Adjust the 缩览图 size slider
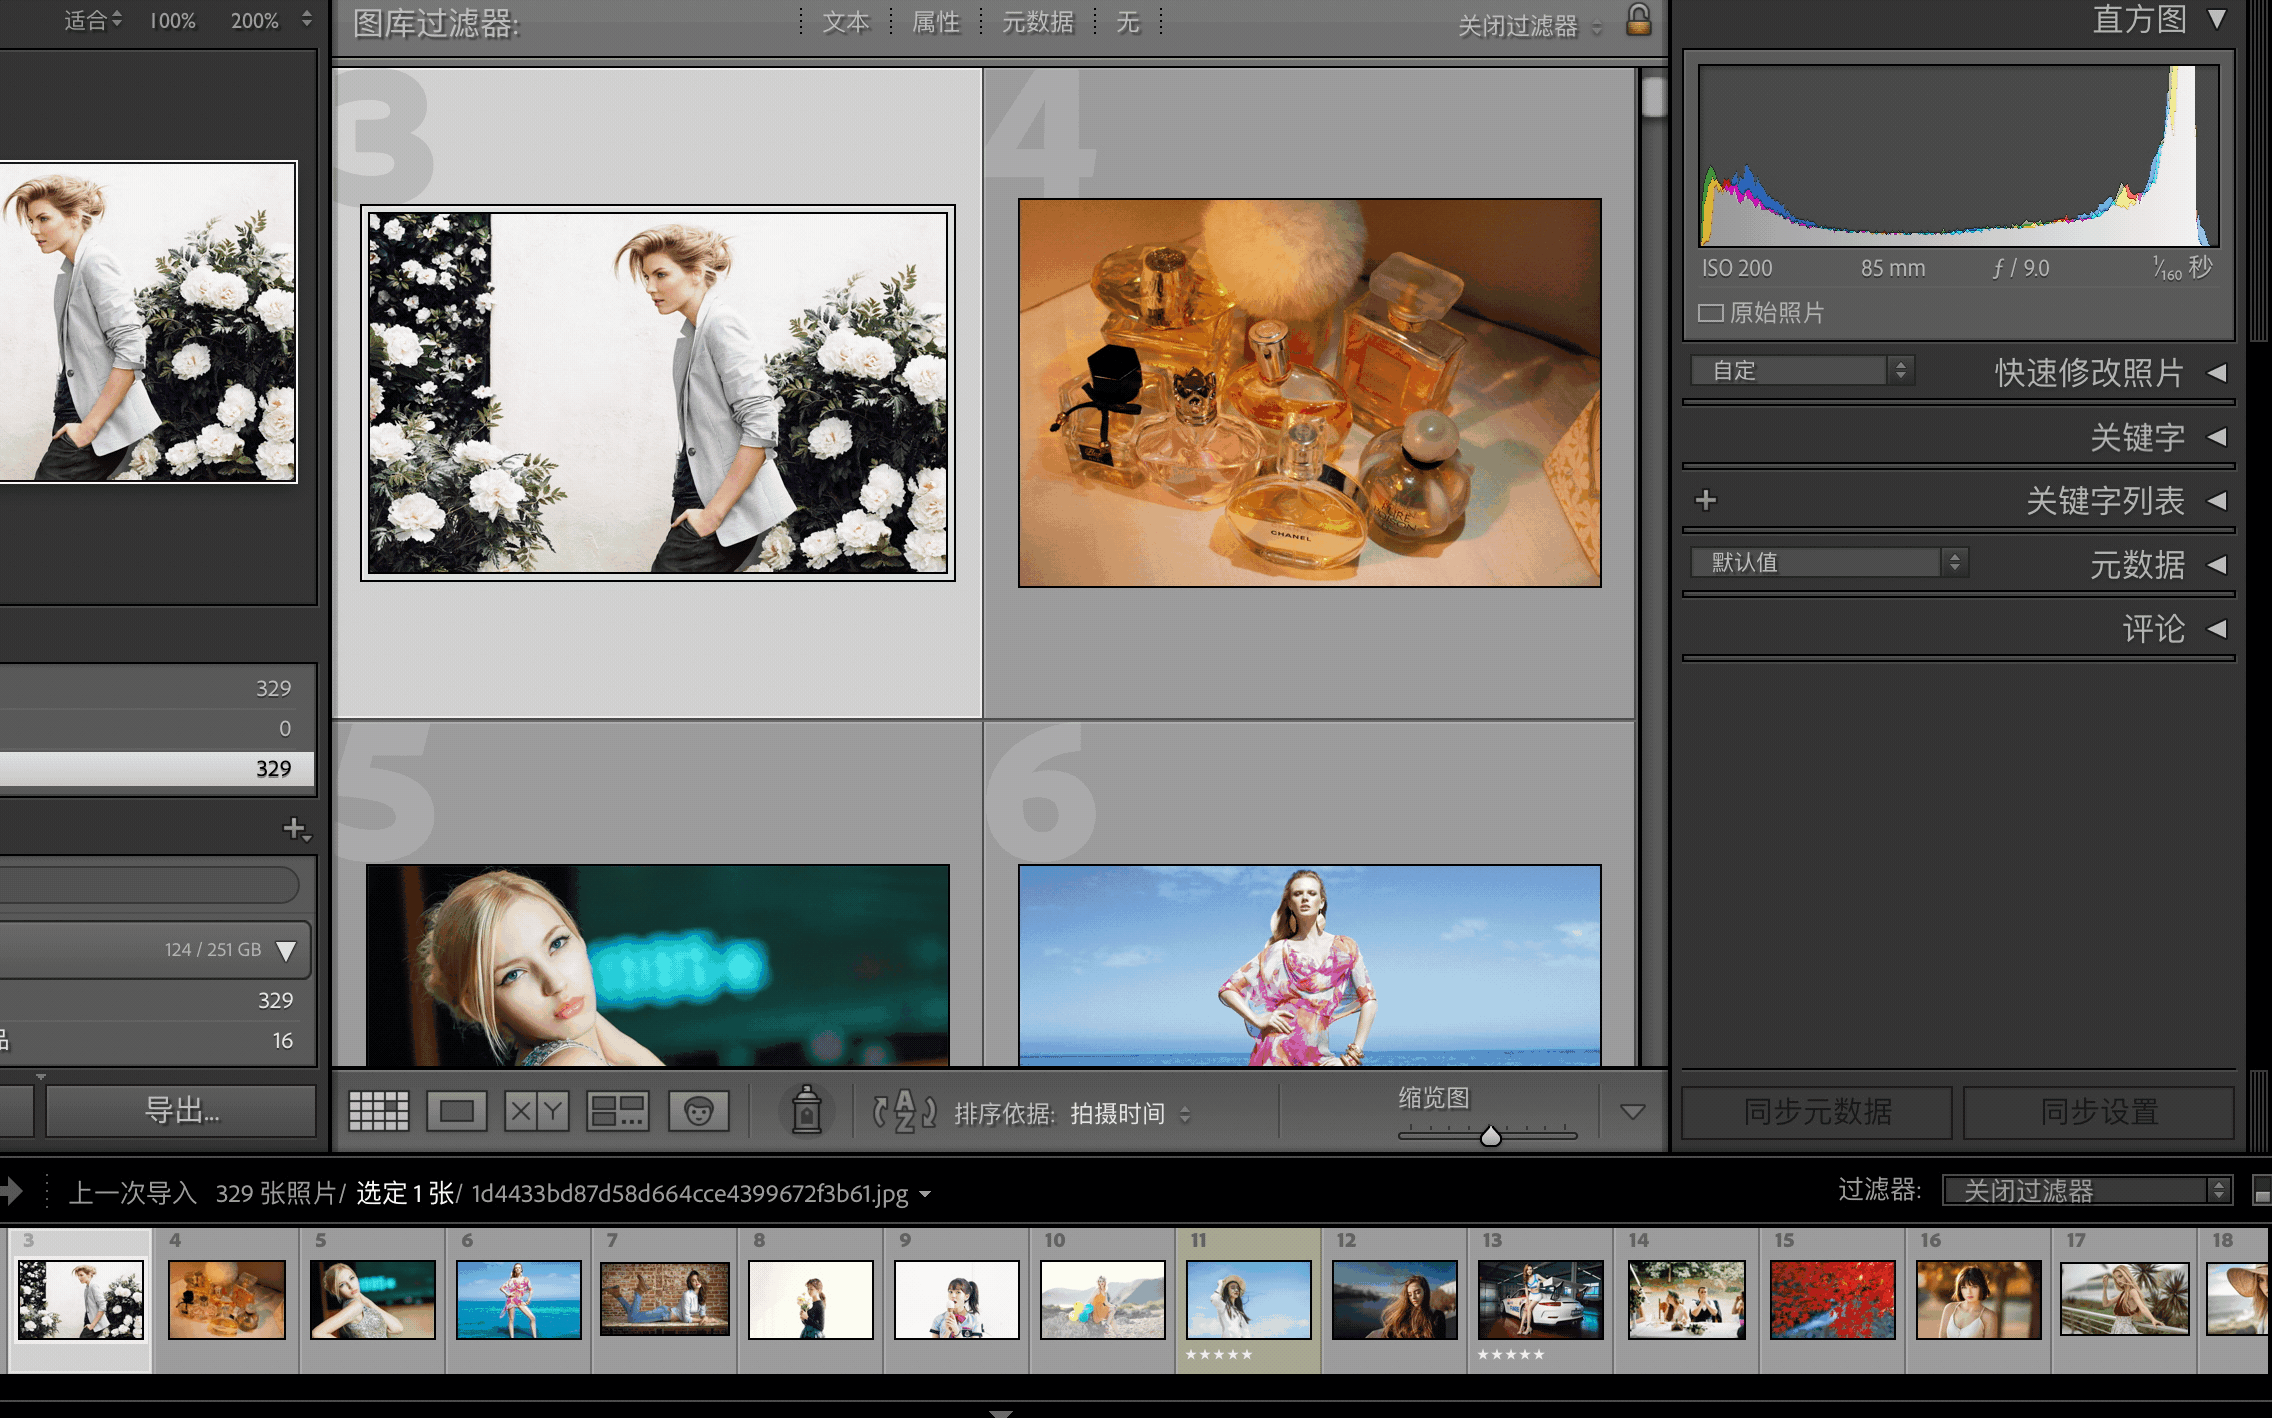Screen dimensions: 2272x1418 click(1490, 1135)
